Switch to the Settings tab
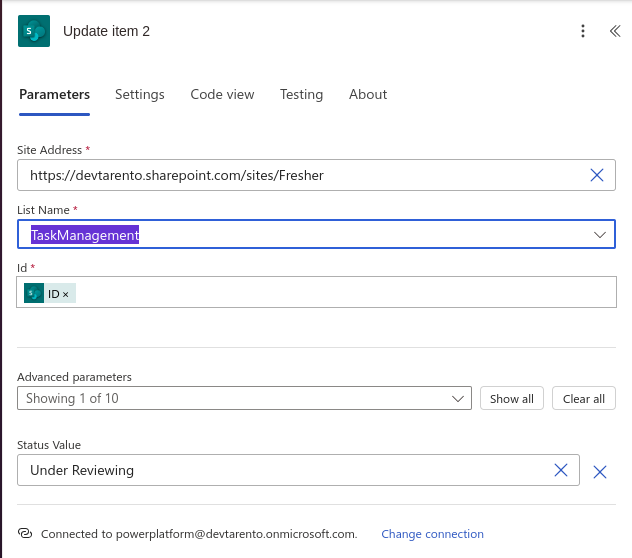This screenshot has width=632, height=558. click(x=140, y=95)
